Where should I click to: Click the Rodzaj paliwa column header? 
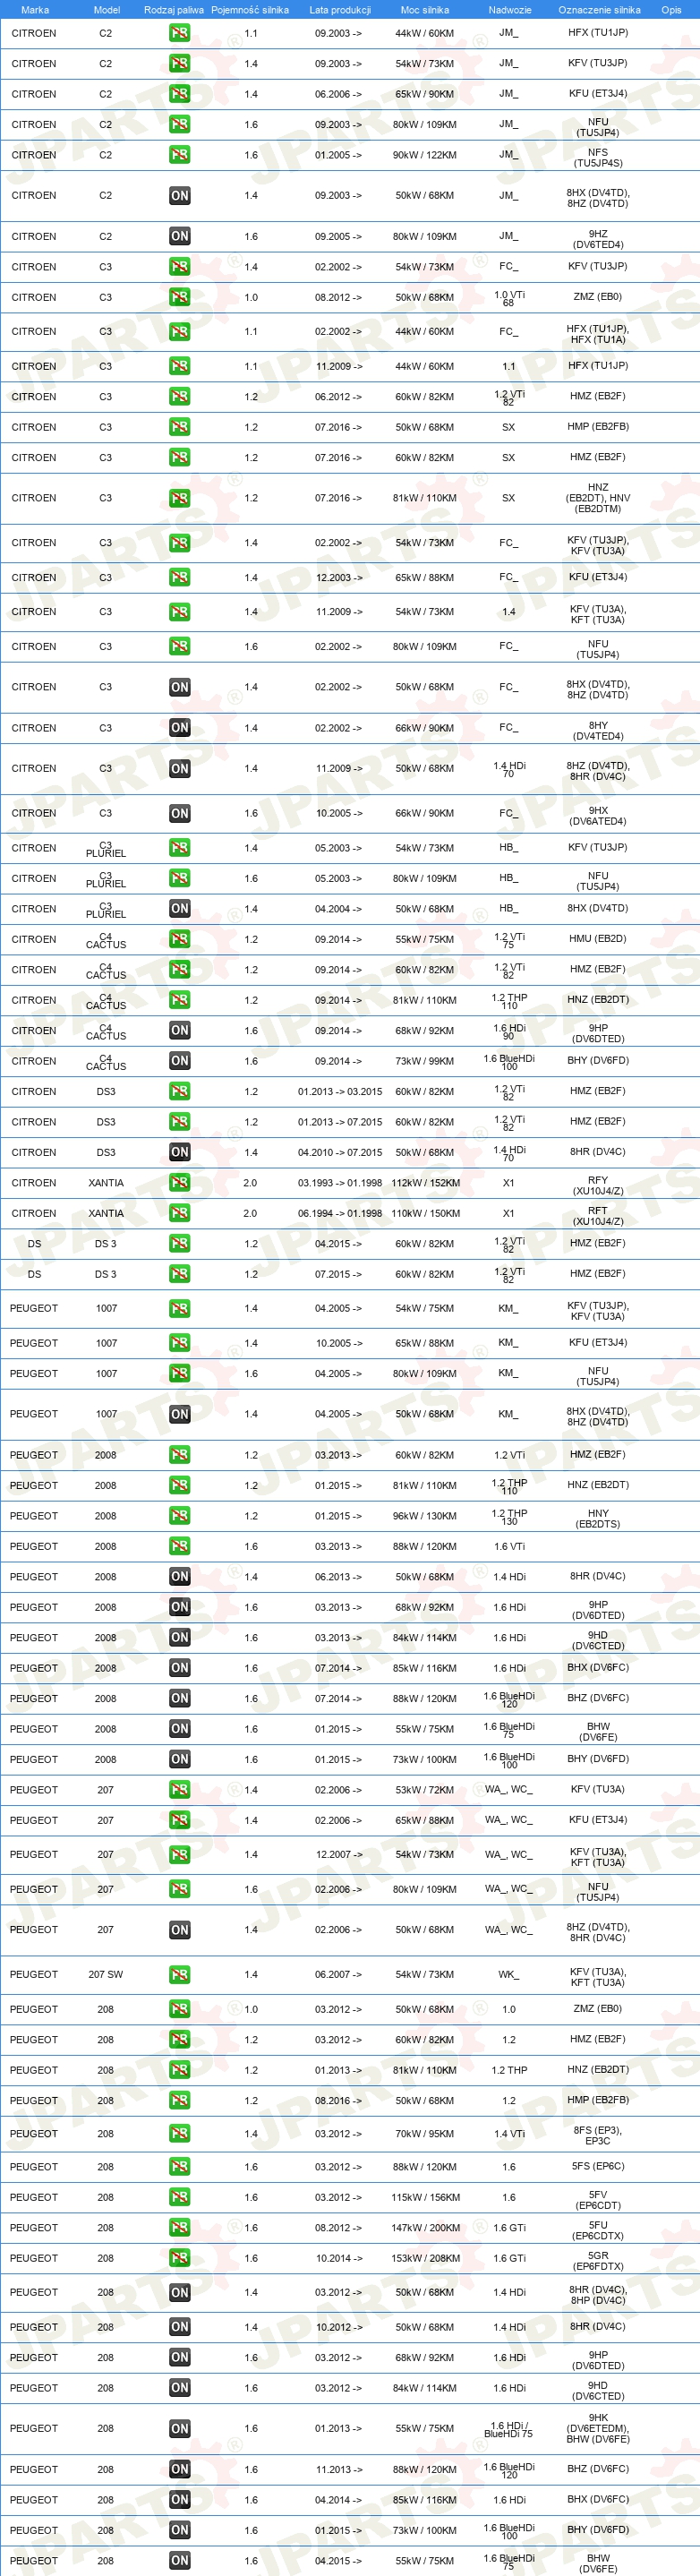[x=174, y=10]
